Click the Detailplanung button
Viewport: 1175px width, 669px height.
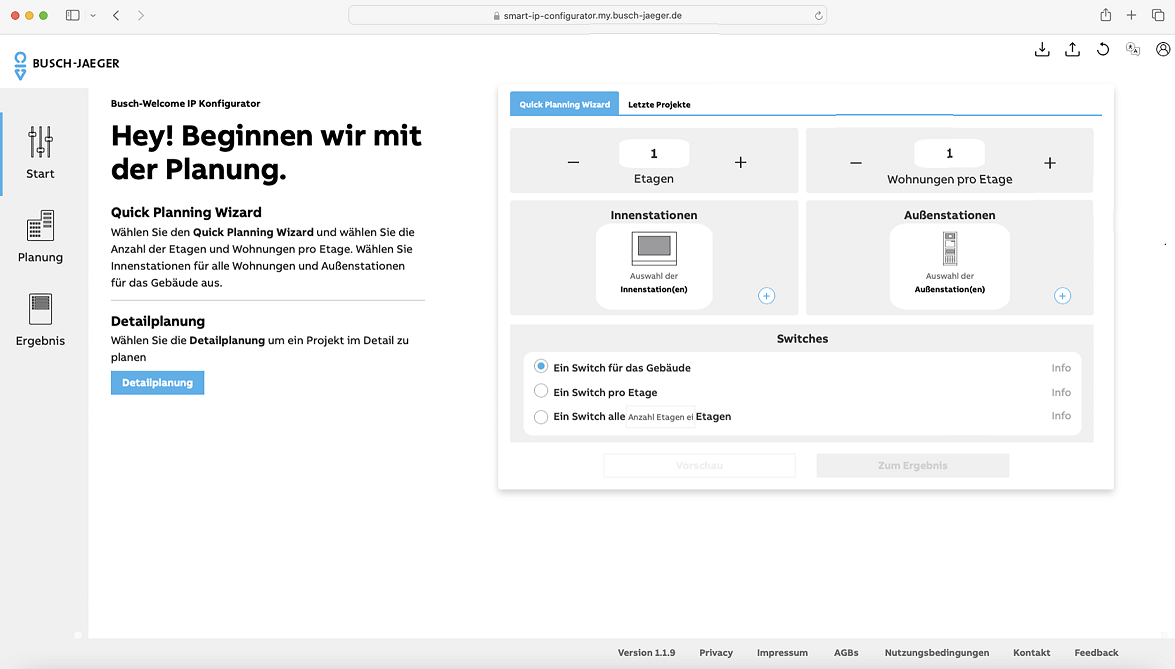coord(157,383)
